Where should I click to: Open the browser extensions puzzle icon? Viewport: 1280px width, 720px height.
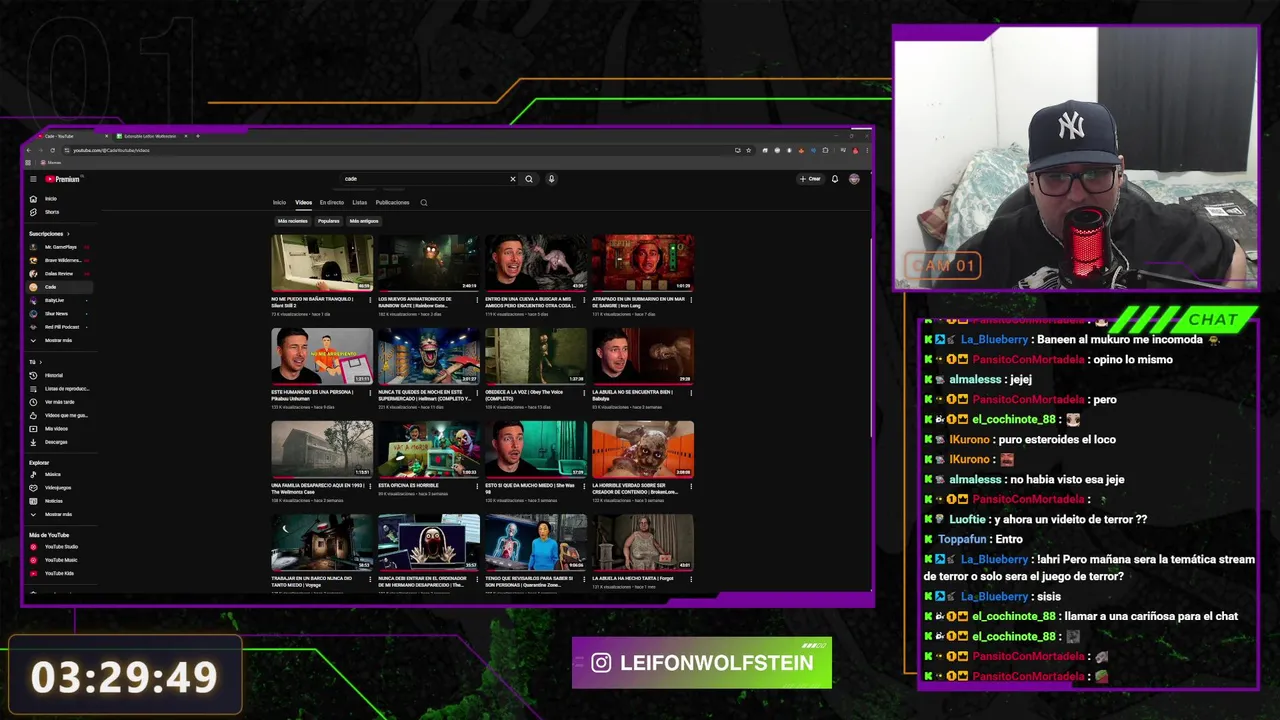825,150
